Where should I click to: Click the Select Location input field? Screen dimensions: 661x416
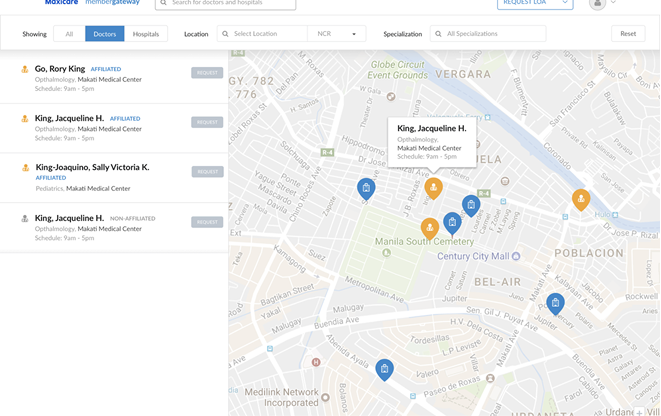click(262, 34)
